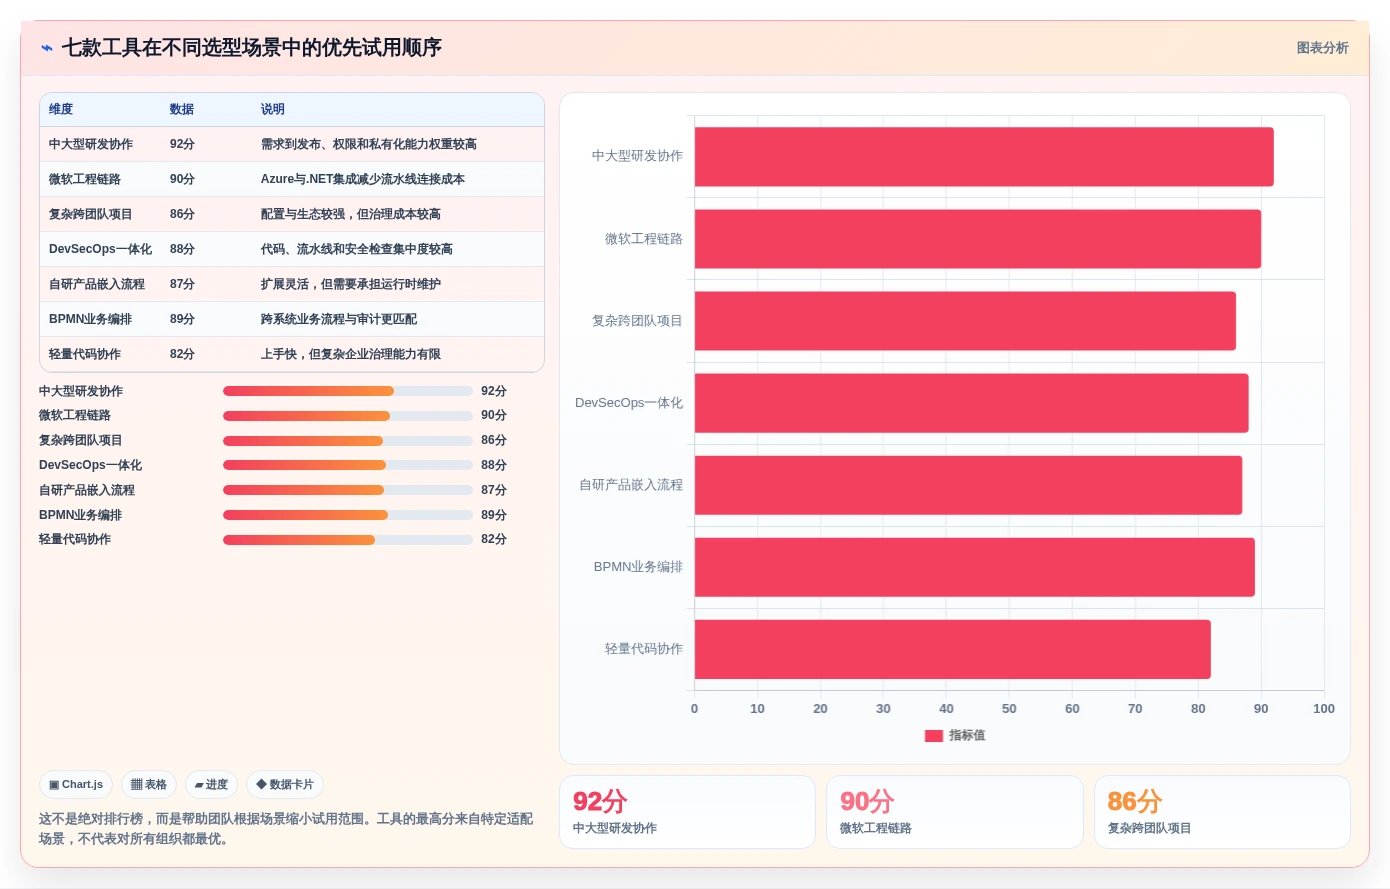
Task: Click description 代码、流水线和安全检查集中度较高
Action: tap(357, 249)
